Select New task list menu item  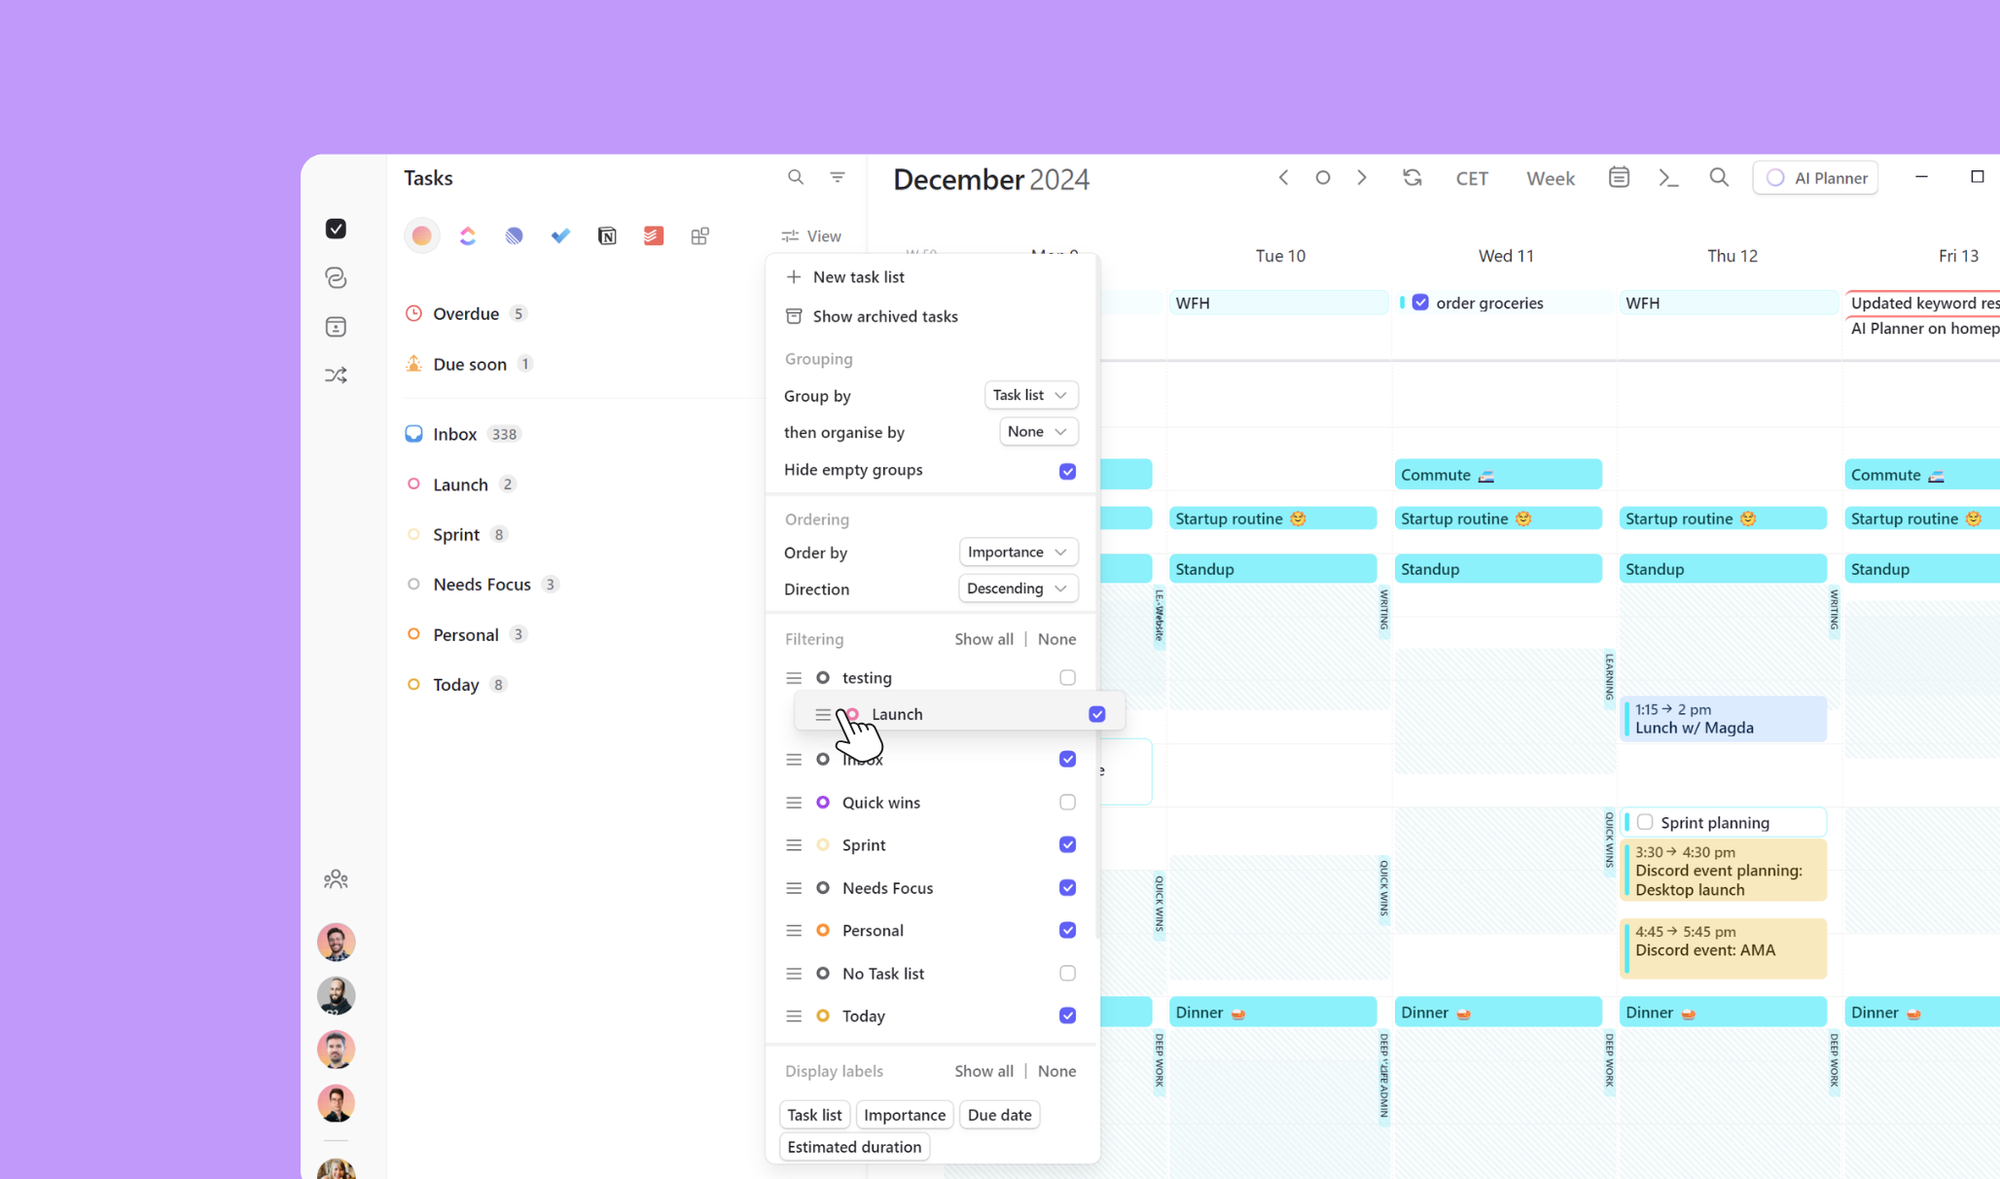tap(858, 277)
